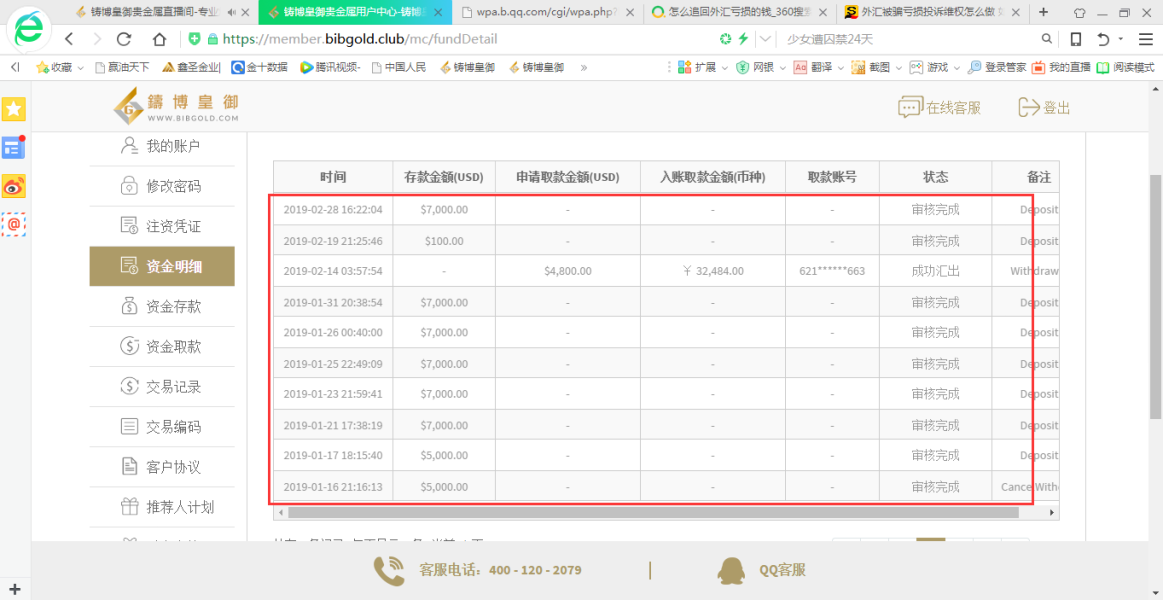This screenshot has height=600, width=1163.
Task: Open the Weibo sidebar icon
Action: point(13,186)
